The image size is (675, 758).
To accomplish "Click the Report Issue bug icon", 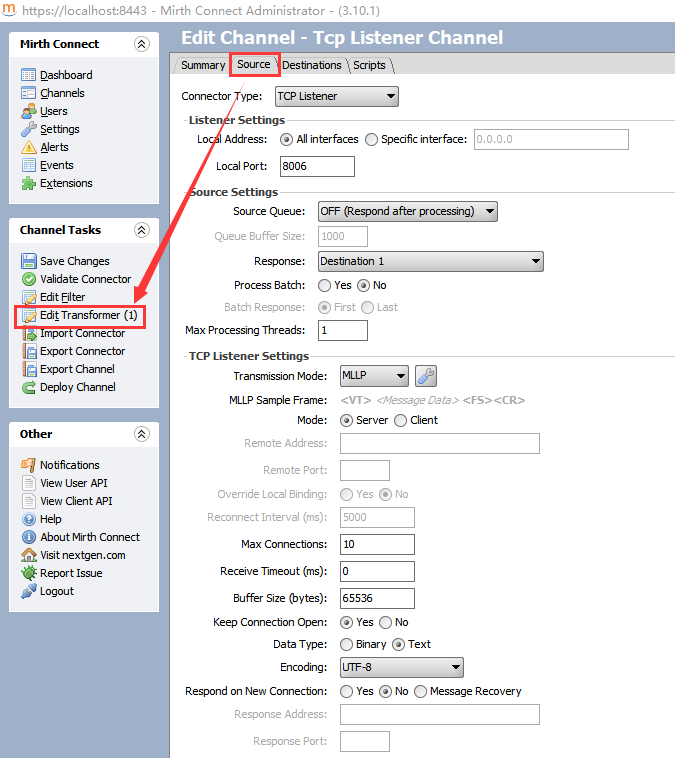I will pyautogui.click(x=29, y=573).
